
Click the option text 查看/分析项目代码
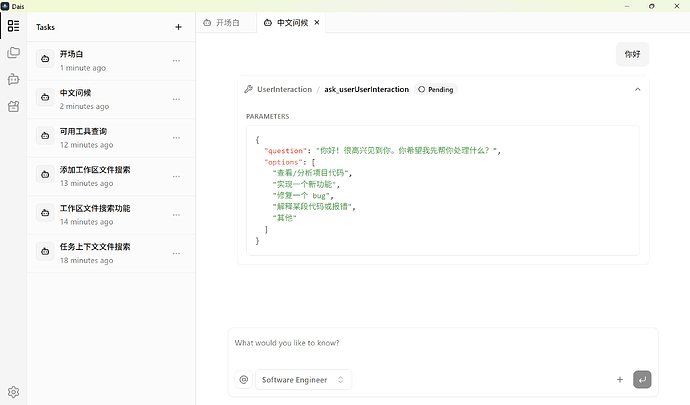312,173
